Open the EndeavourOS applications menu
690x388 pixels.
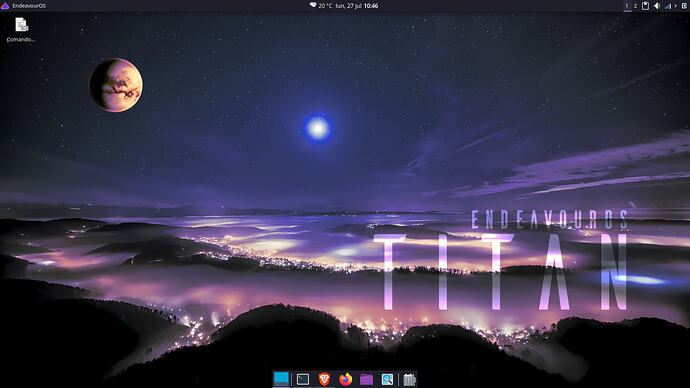24,6
